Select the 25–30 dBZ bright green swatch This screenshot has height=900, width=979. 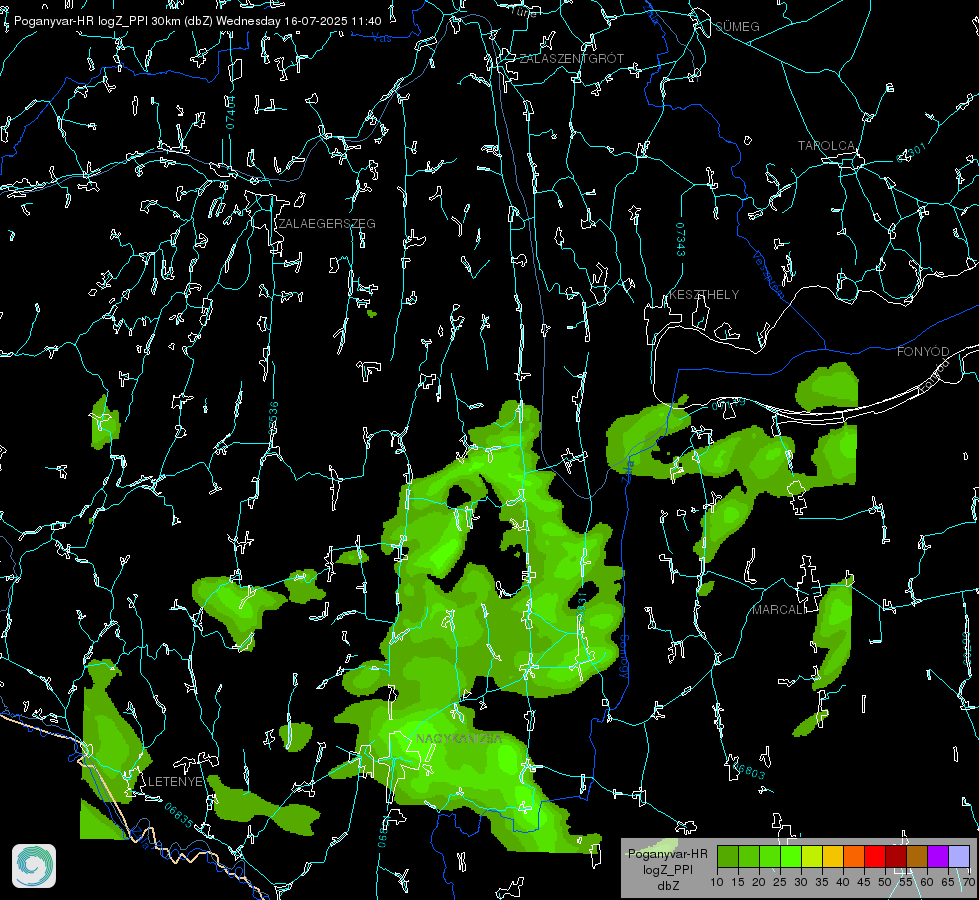pyautogui.click(x=791, y=856)
